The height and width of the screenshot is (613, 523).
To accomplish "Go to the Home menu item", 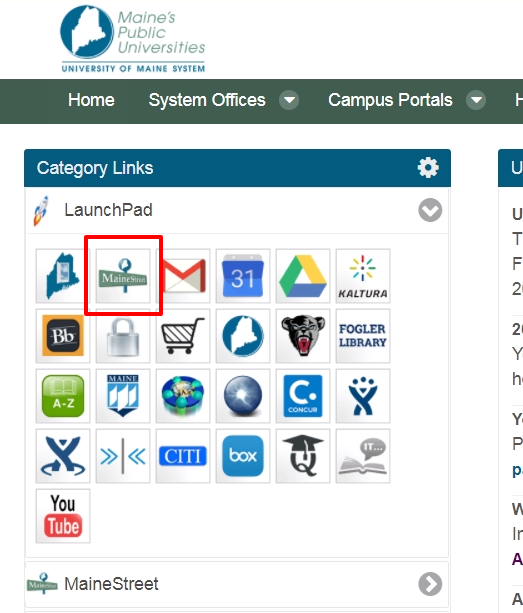I will coord(91,100).
